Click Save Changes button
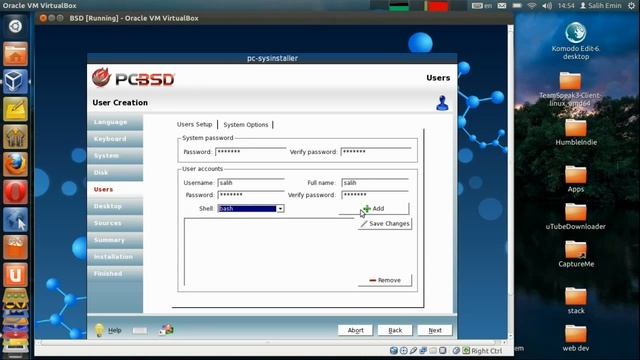 (385, 224)
